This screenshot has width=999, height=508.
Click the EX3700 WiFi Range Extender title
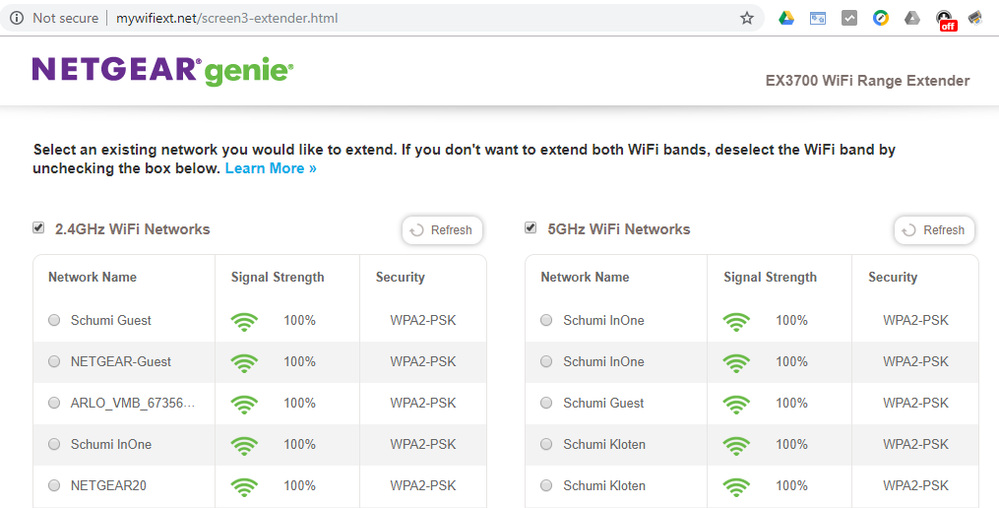[868, 81]
